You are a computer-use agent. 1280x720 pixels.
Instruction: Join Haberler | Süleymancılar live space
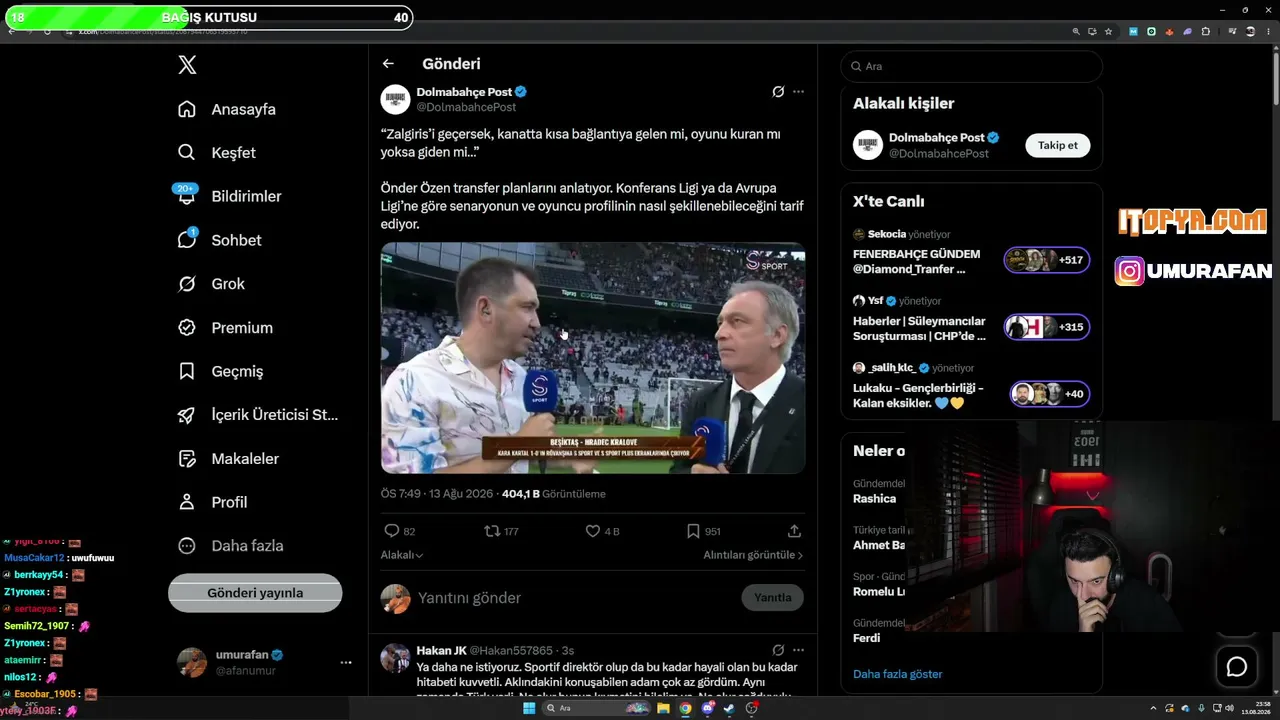[1046, 327]
